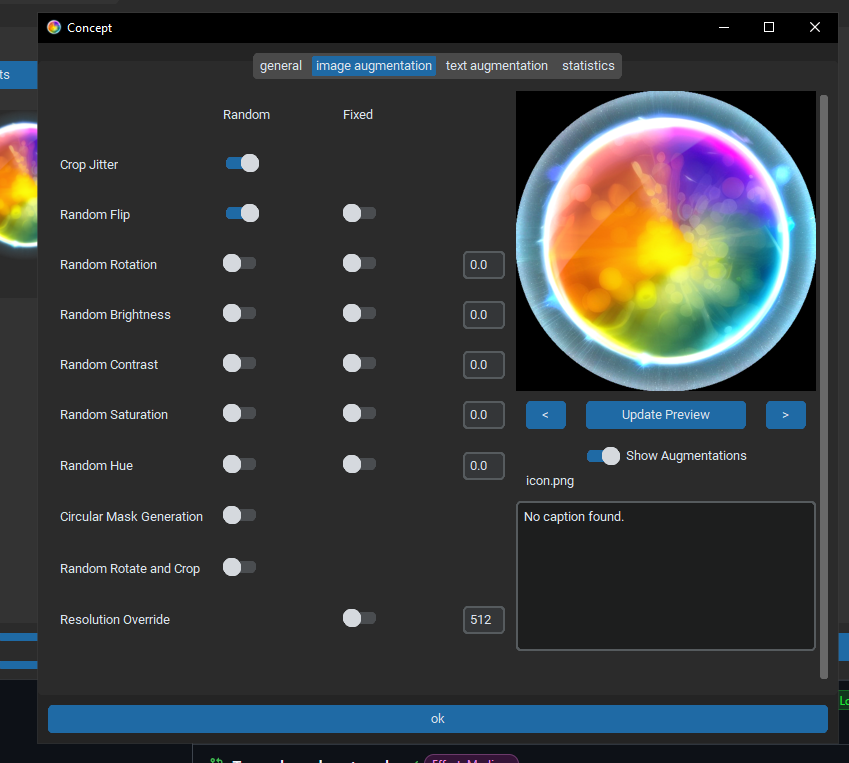
Task: Select the image augmentation tab
Action: pyautogui.click(x=374, y=66)
